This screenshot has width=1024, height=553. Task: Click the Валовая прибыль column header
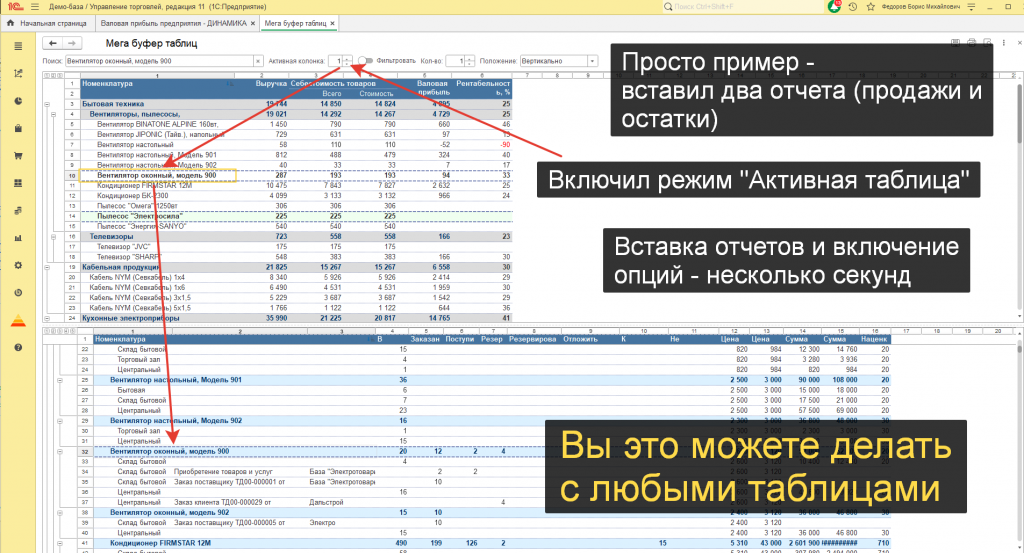433,87
